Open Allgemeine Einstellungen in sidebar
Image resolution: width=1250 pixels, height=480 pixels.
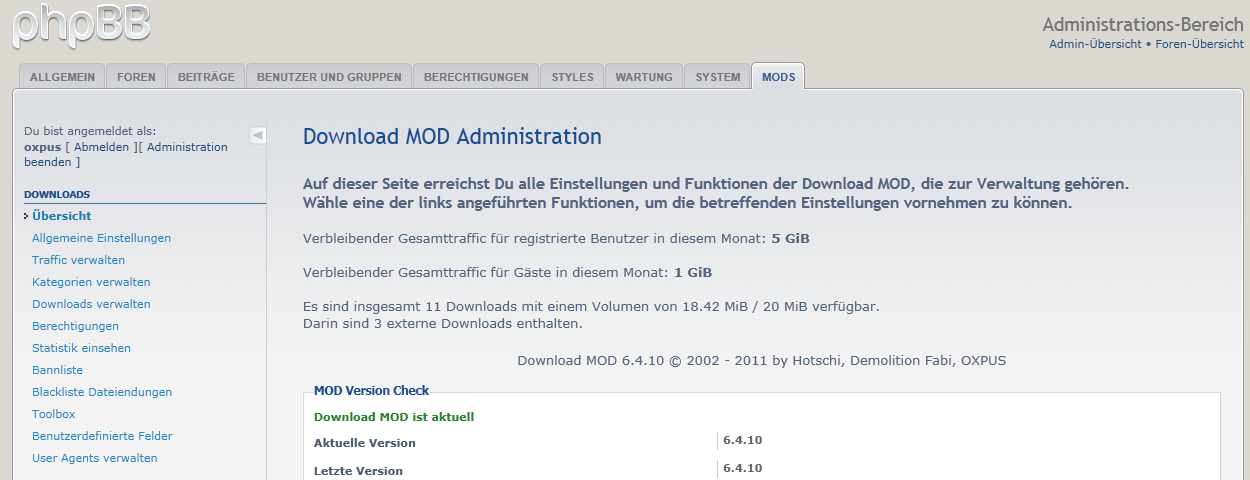click(x=101, y=238)
